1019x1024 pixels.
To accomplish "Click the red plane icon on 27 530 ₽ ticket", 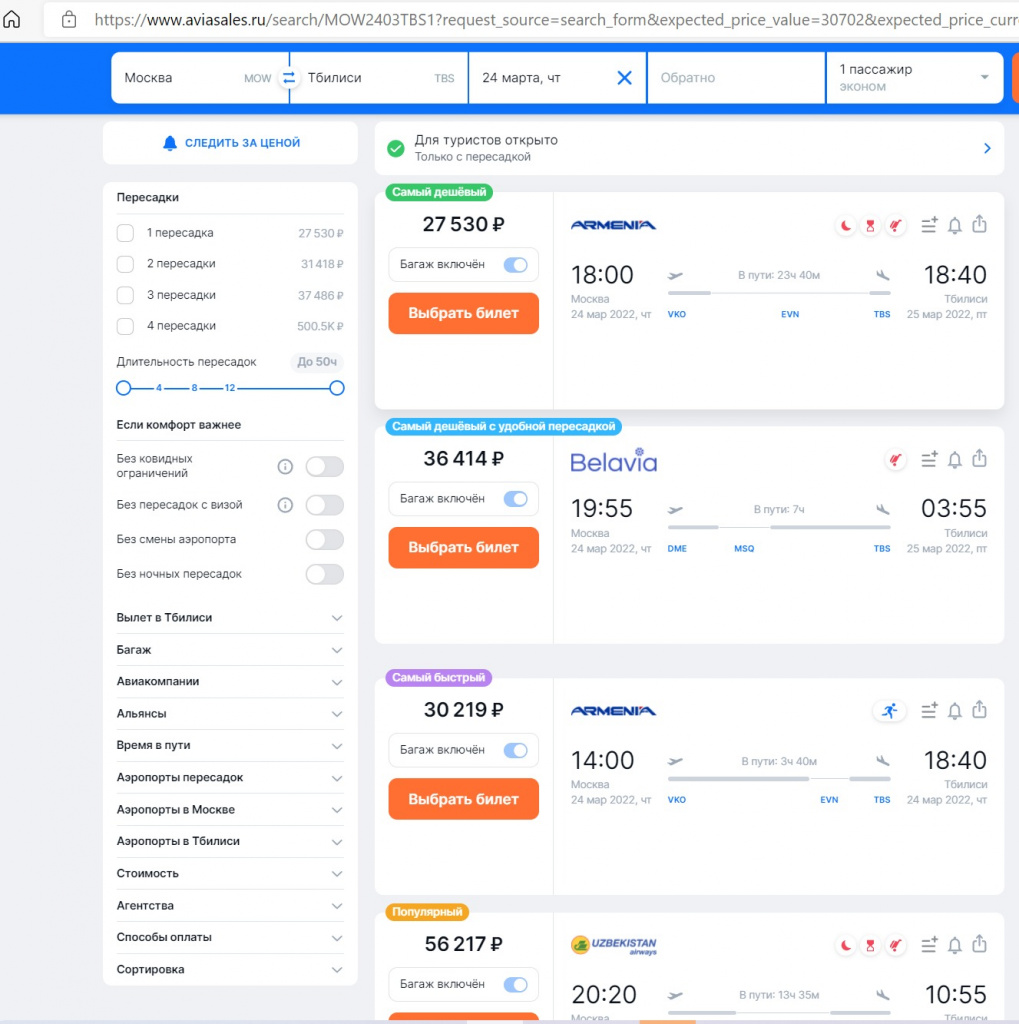I will pyautogui.click(x=895, y=226).
